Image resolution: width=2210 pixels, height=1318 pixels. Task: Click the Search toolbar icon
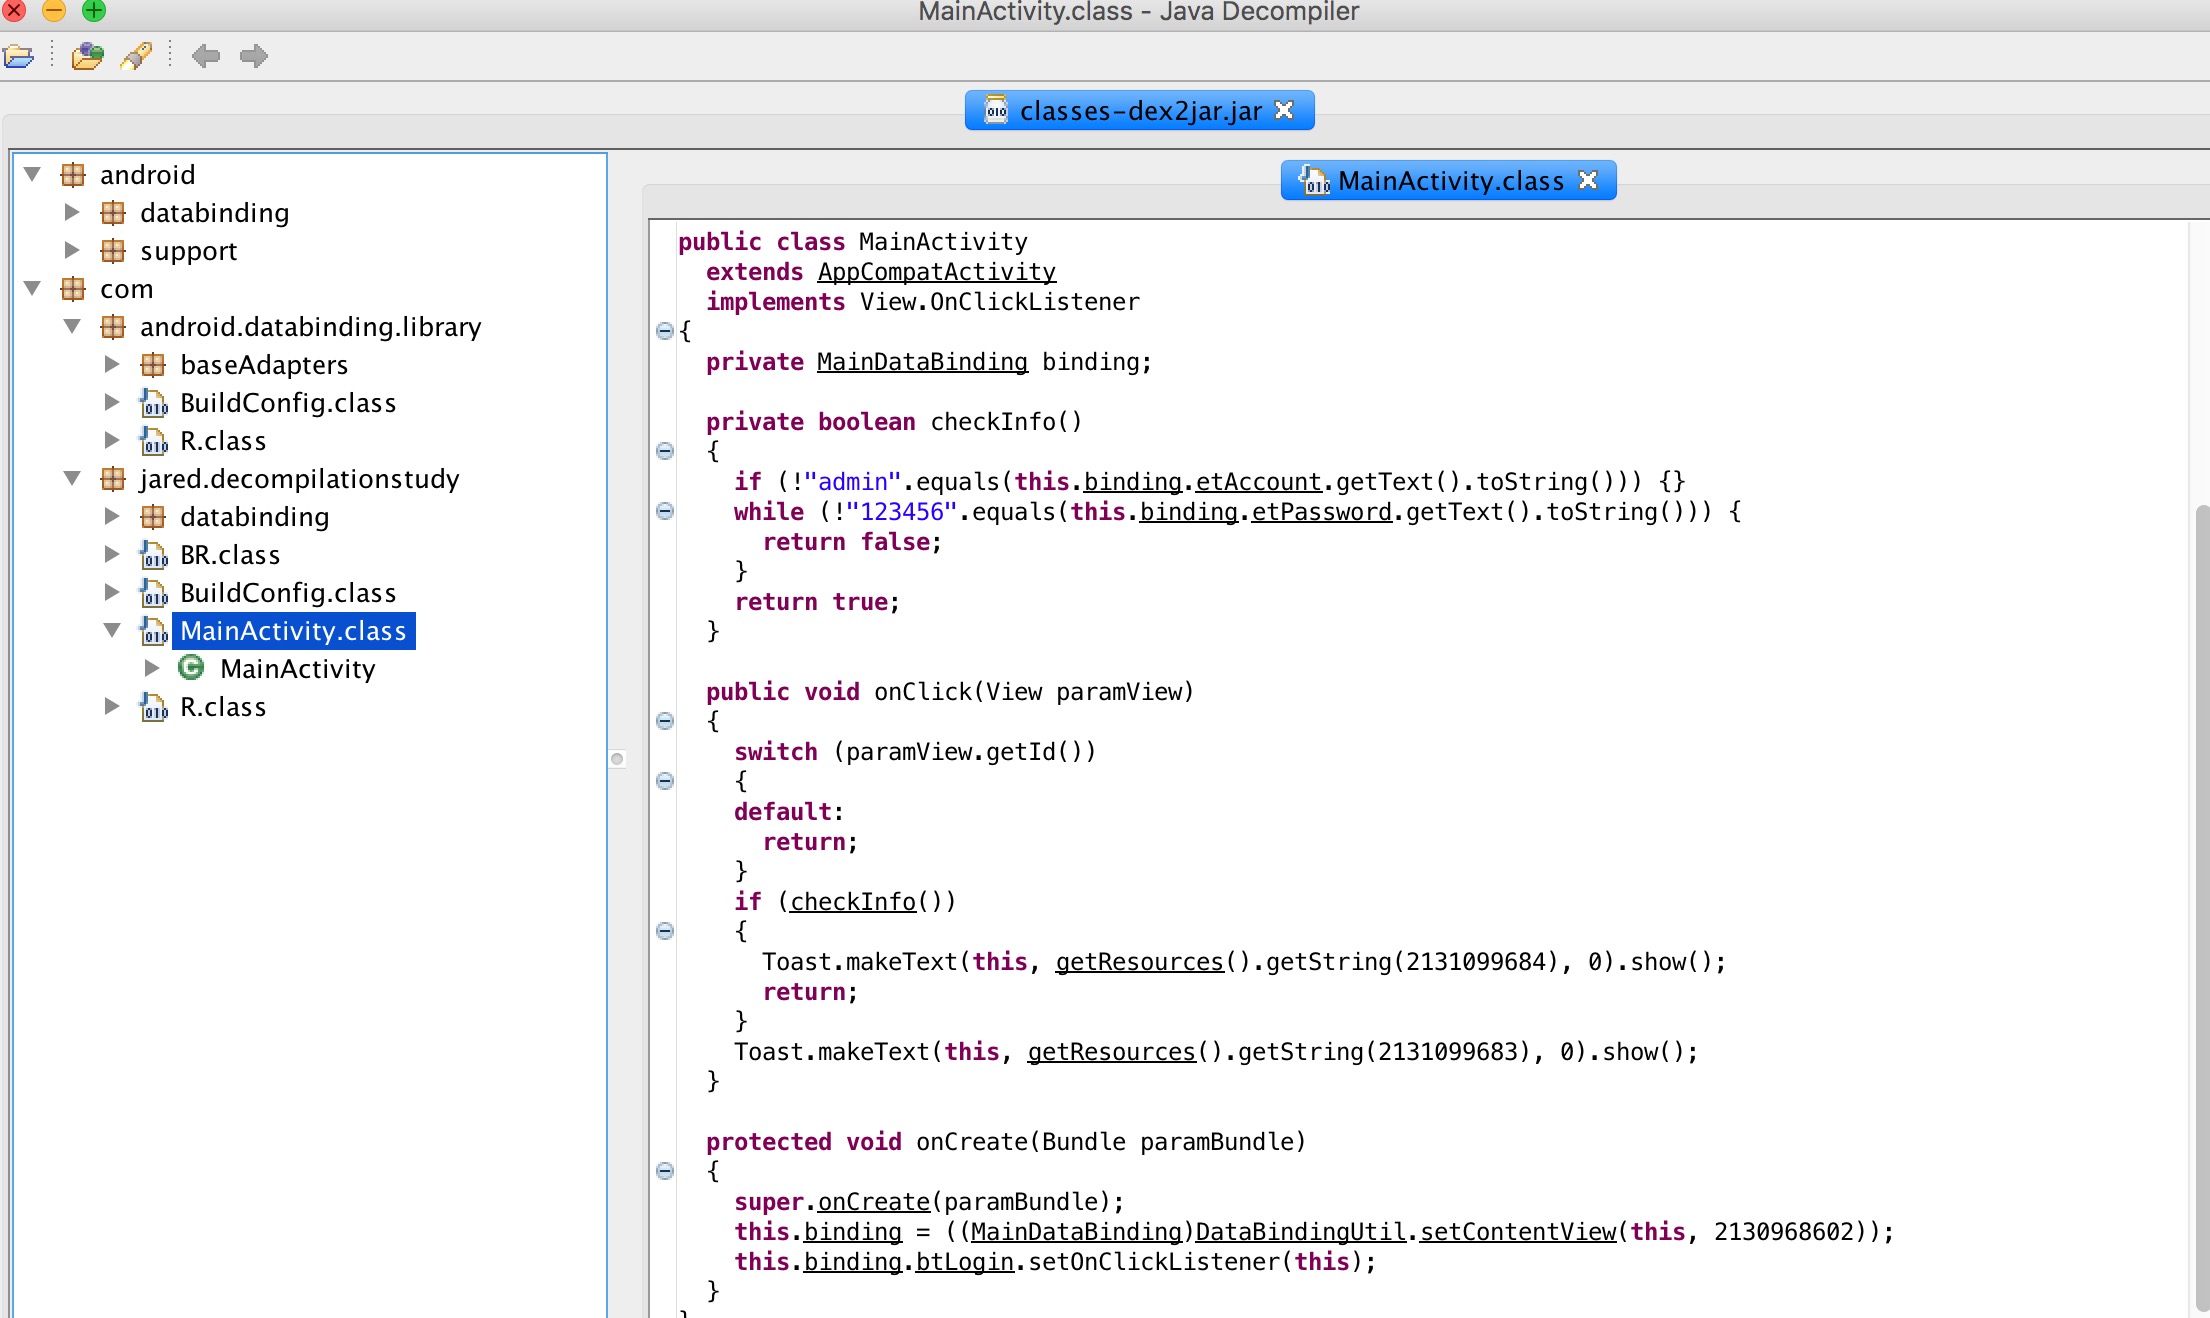[x=136, y=56]
